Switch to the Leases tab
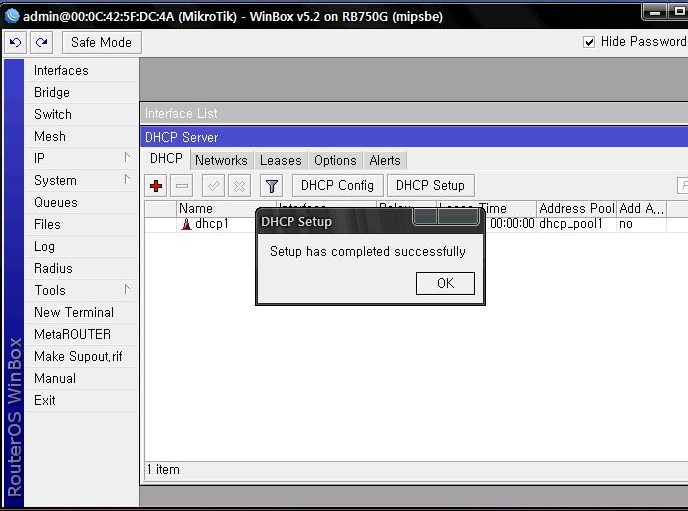The image size is (688, 511). pyautogui.click(x=280, y=161)
